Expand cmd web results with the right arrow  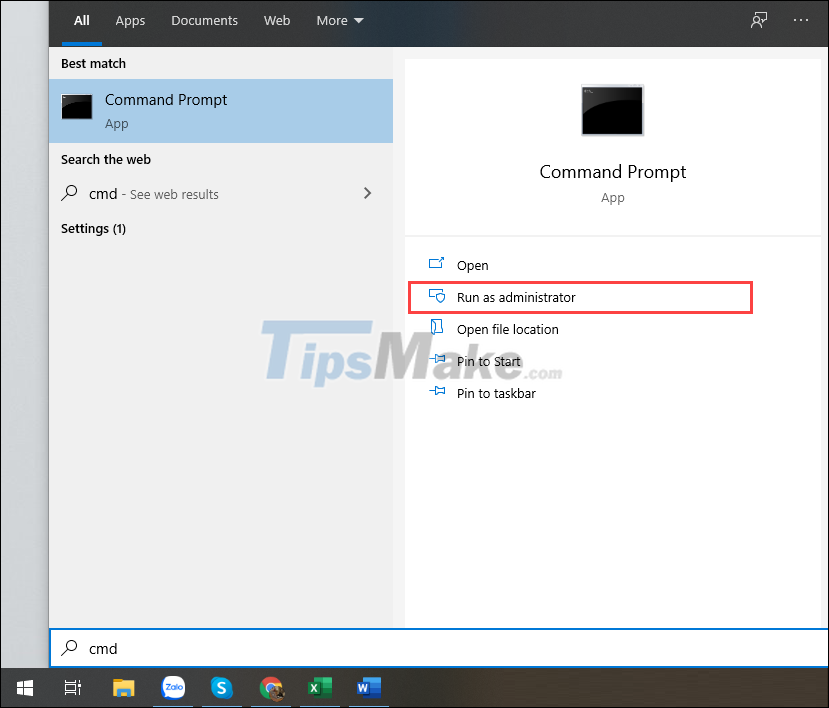[x=367, y=193]
